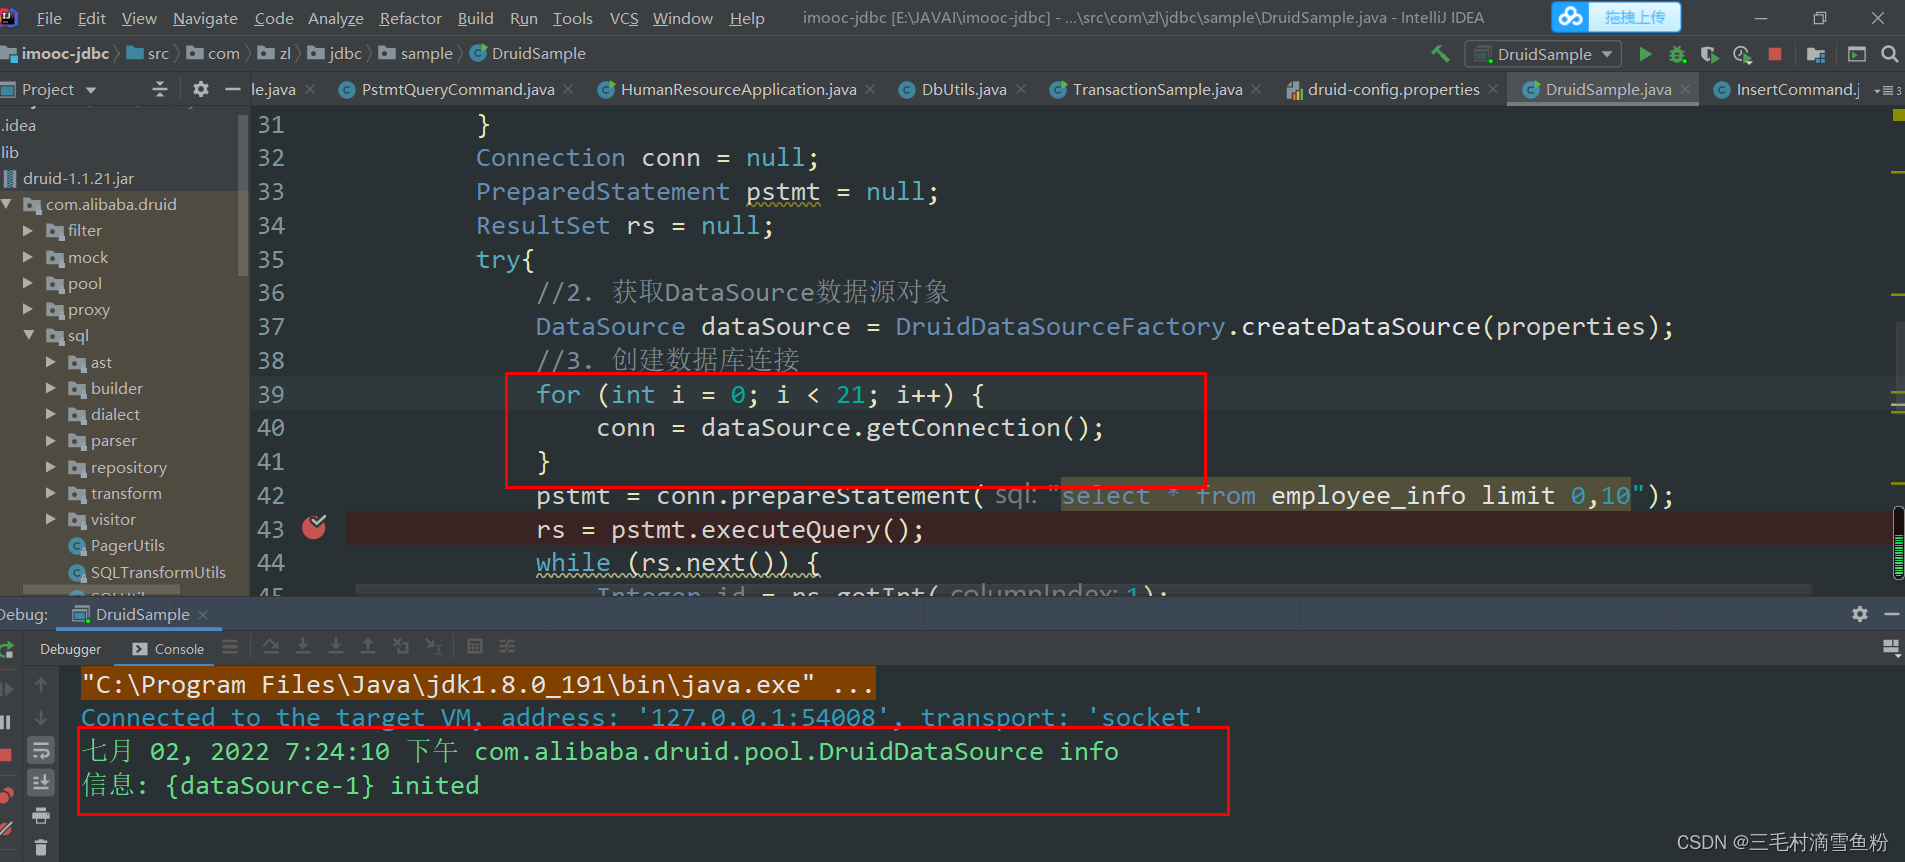Expand the parser package

pos(51,440)
